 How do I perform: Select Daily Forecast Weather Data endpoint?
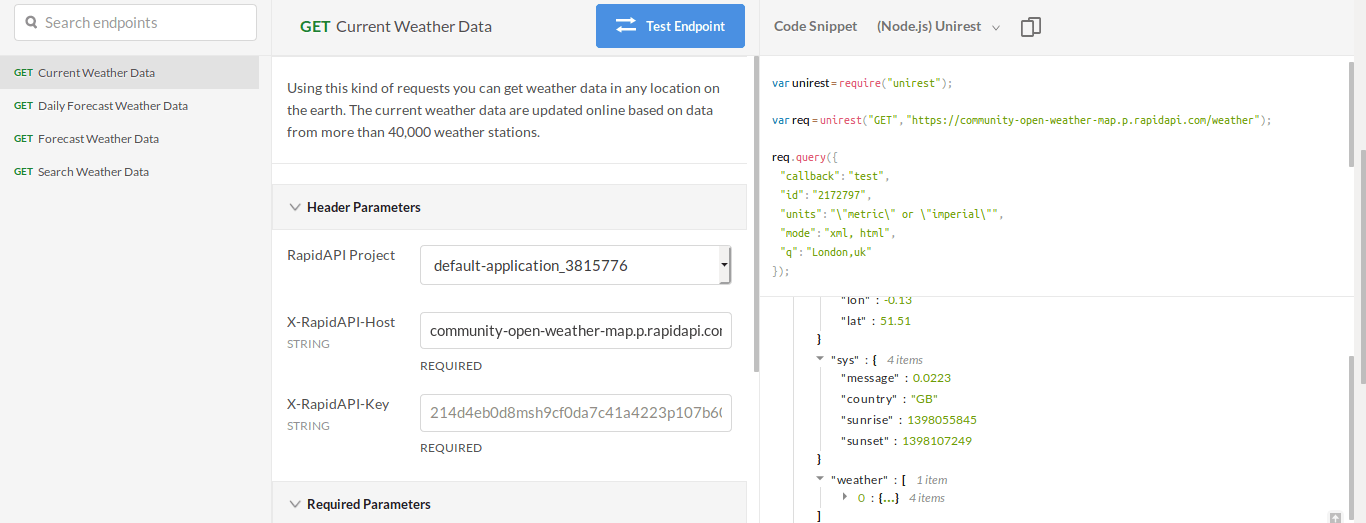[129, 105]
